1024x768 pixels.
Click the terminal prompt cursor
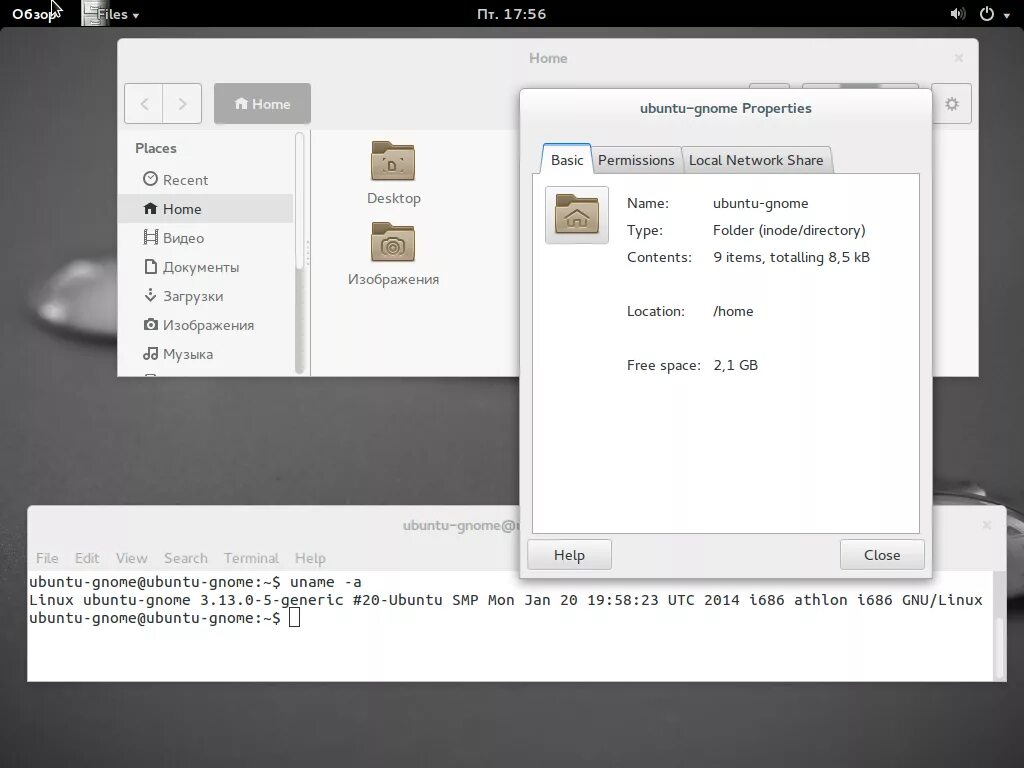295,617
